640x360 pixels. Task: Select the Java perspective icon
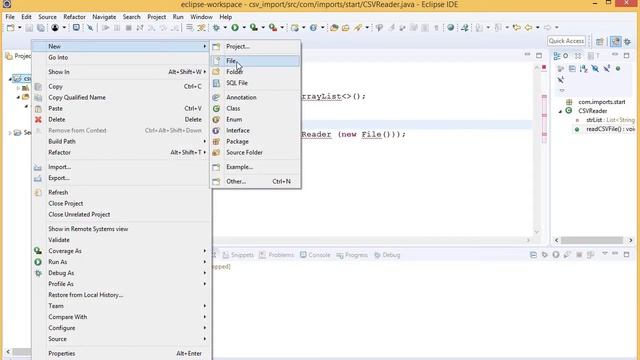click(x=616, y=41)
